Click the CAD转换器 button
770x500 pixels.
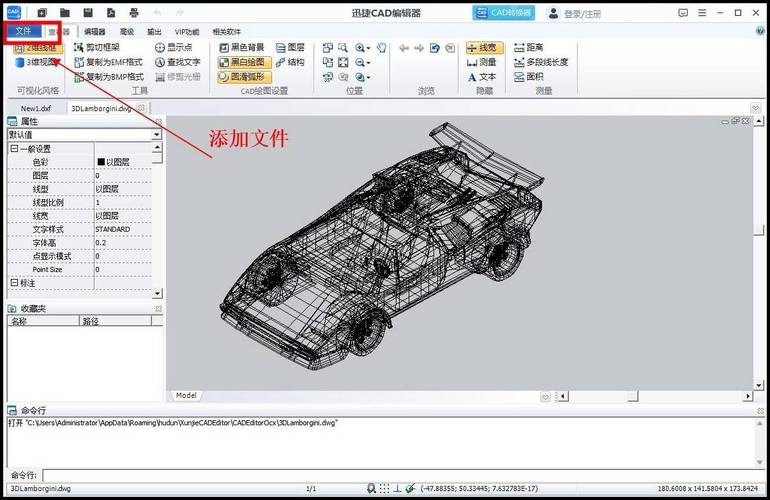504,13
